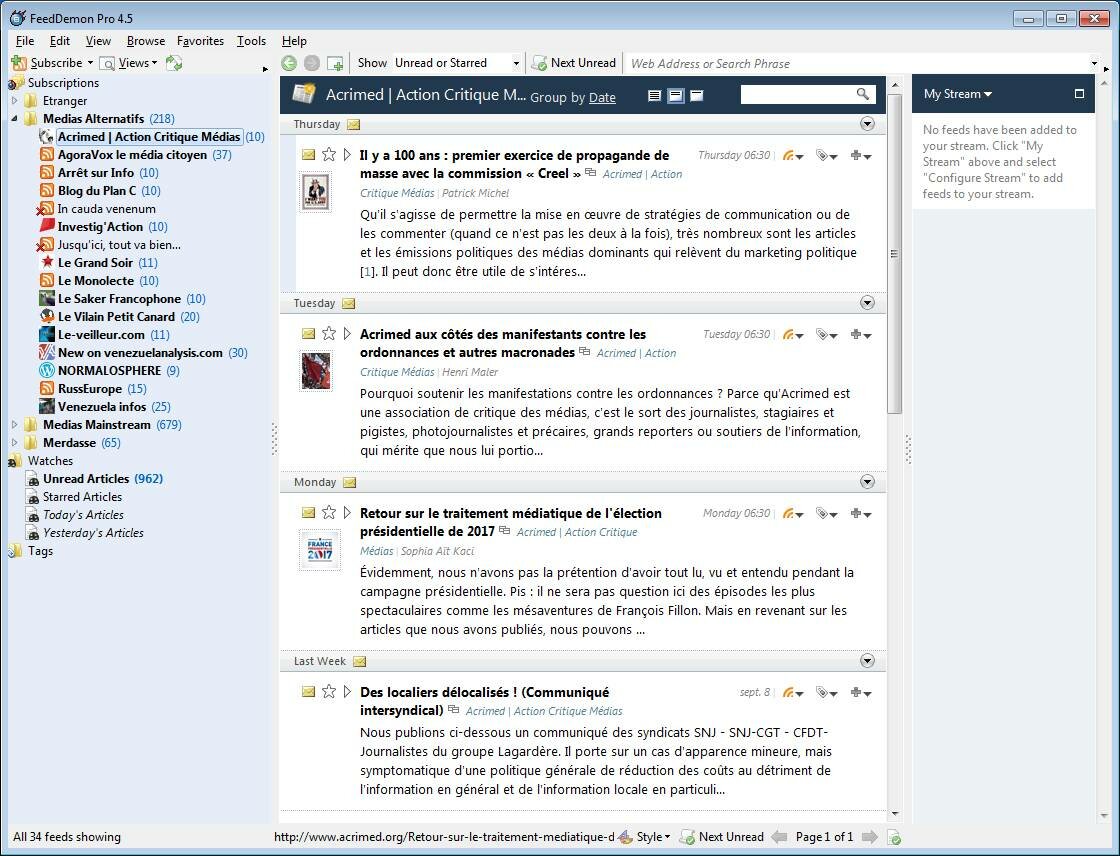Open the plus actions menu on '100 ans' article
1120x856 pixels.
click(x=860, y=155)
